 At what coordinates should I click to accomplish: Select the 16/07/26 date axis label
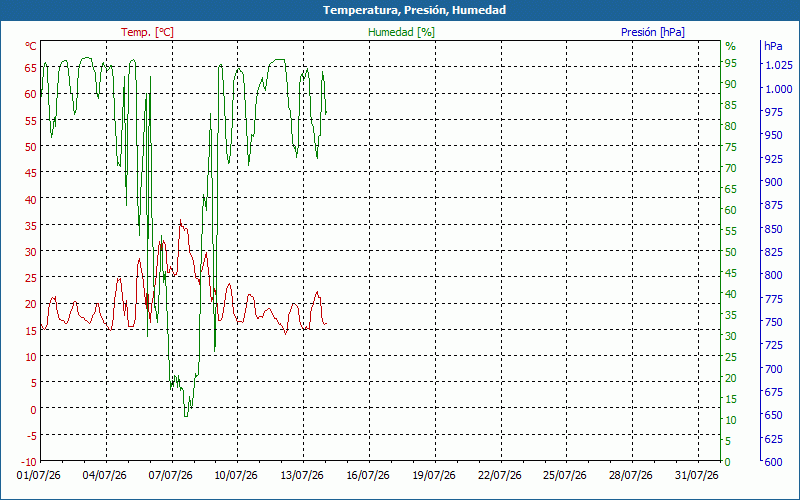[368, 475]
